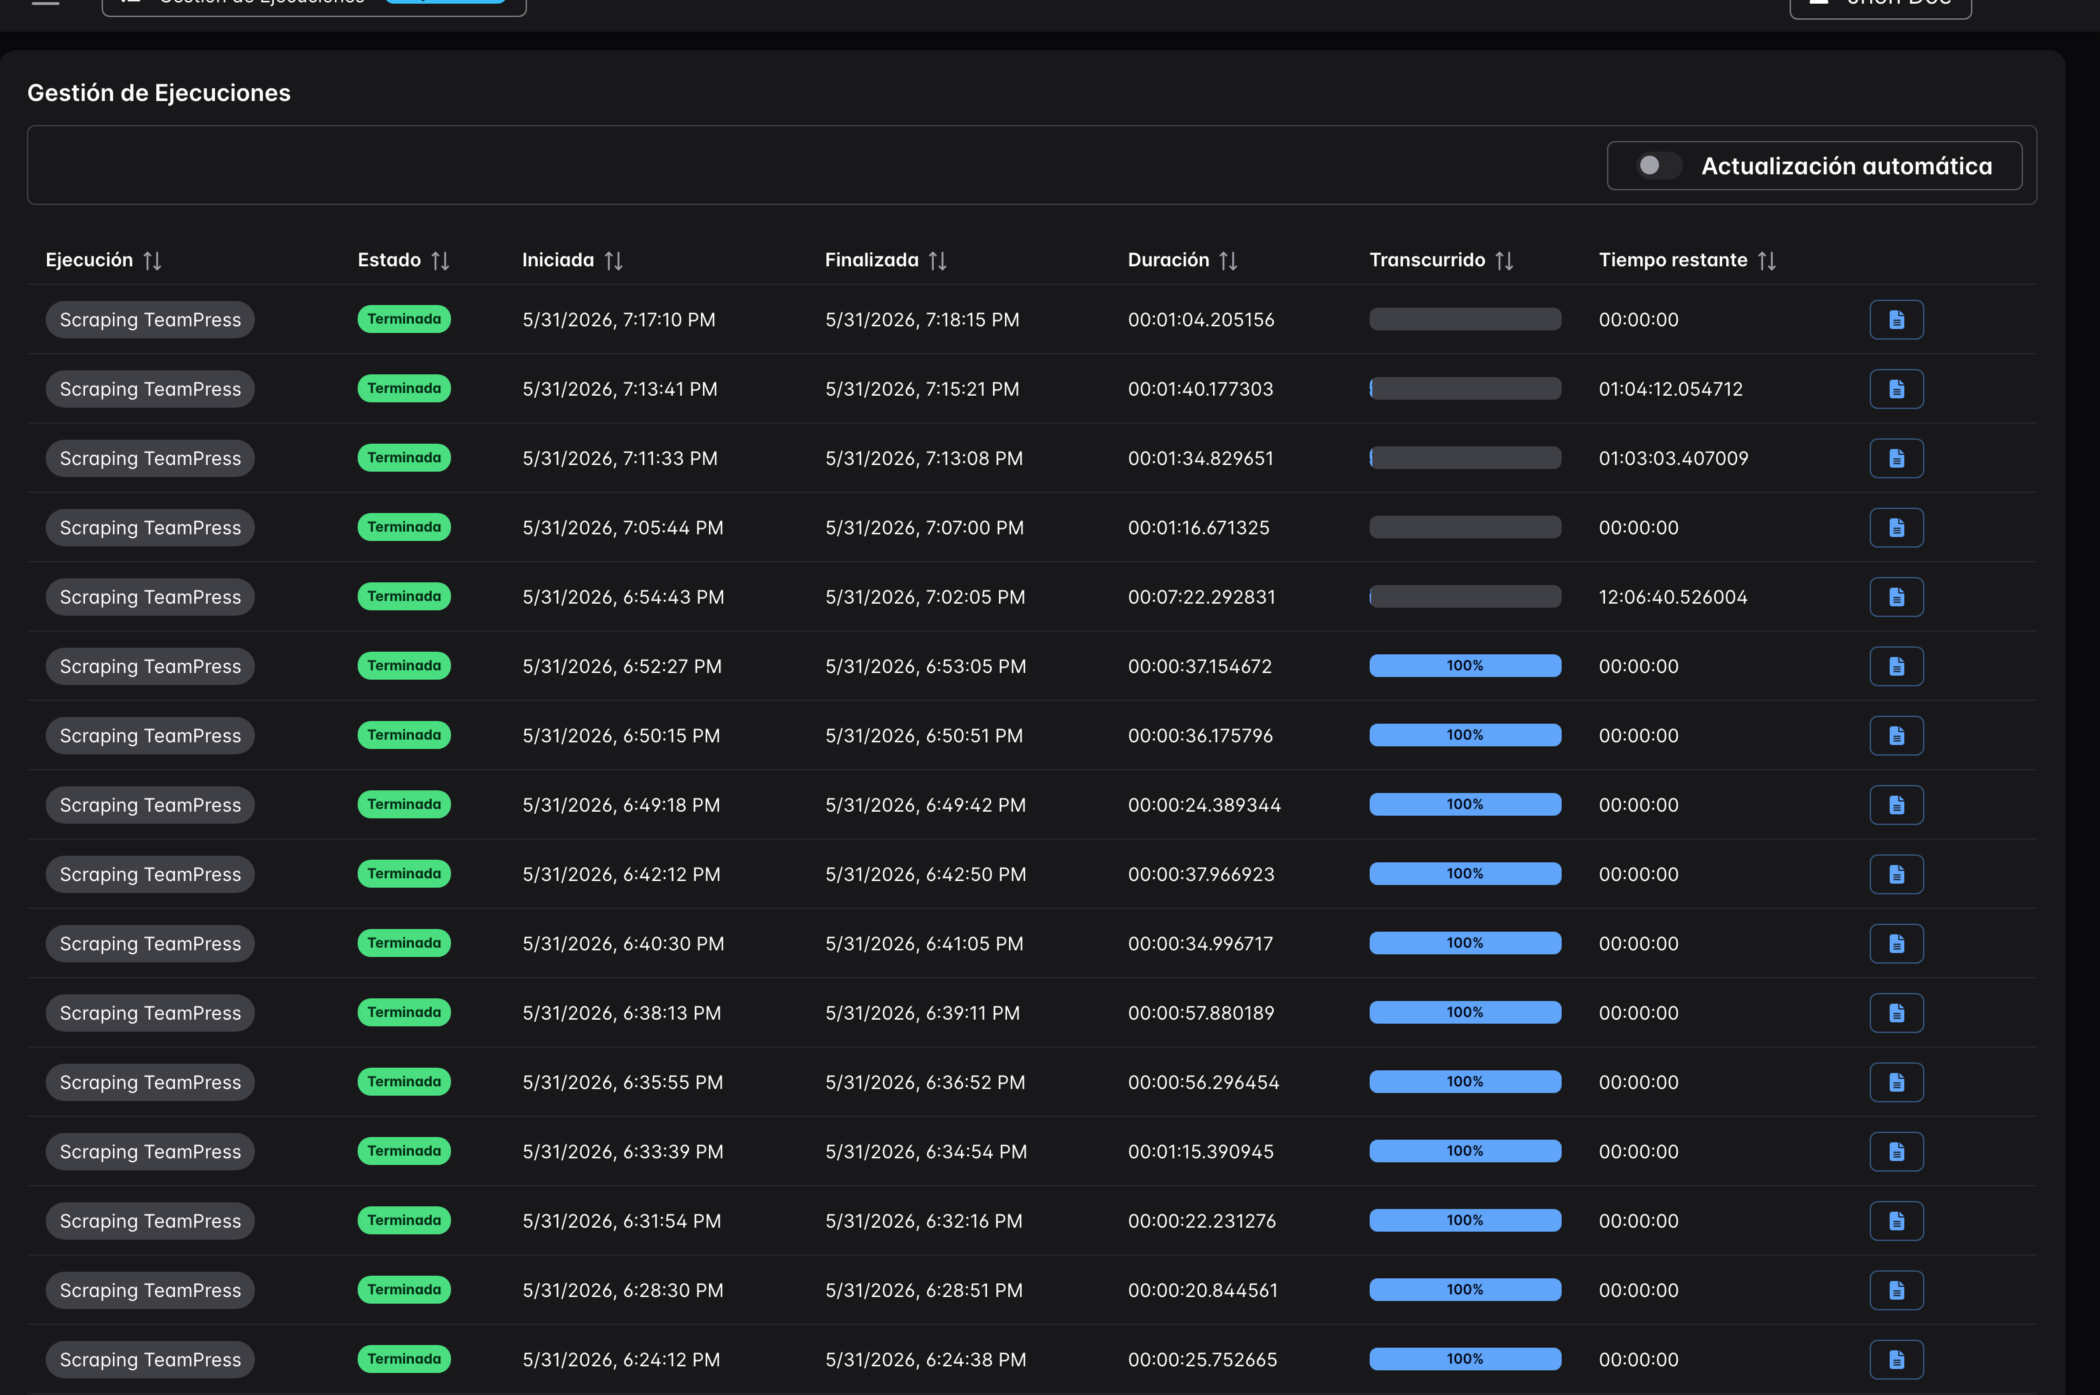Click the "Gestión de Ejecuciones" page heading
2100x1395 pixels.
coord(159,93)
